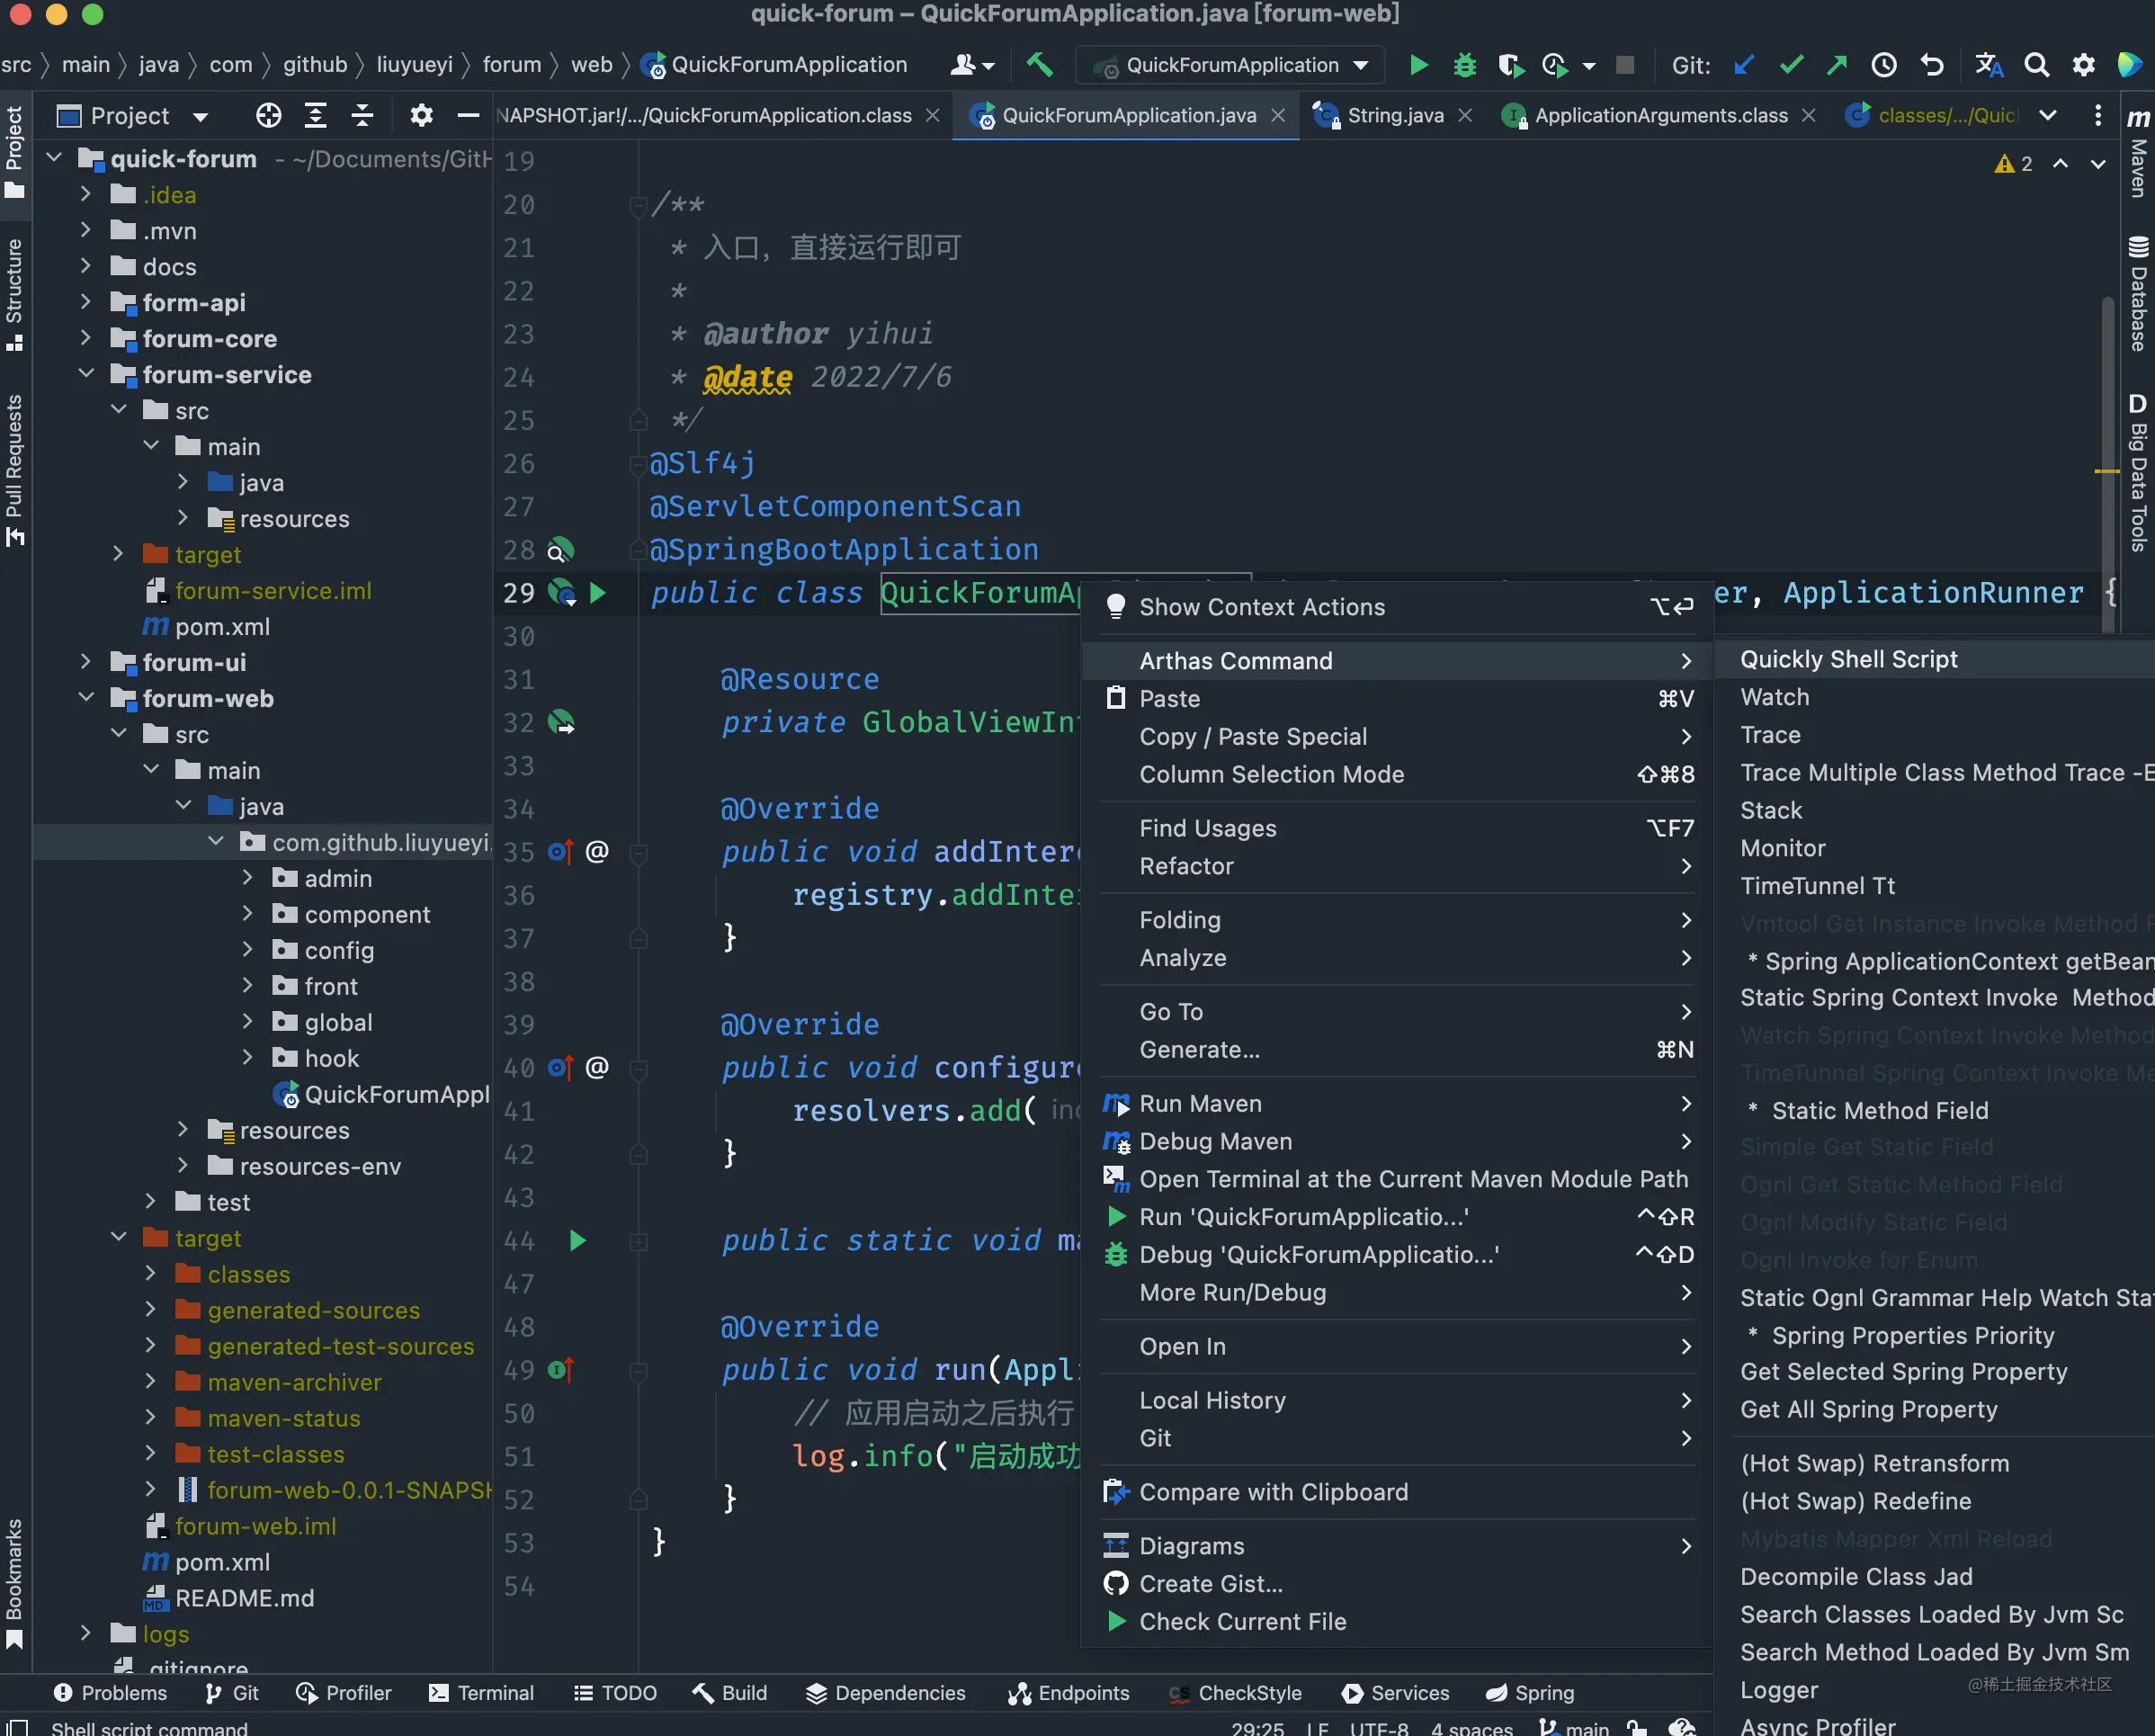The height and width of the screenshot is (1736, 2155).
Task: Run with coverage icon in toolbar
Action: [1510, 65]
